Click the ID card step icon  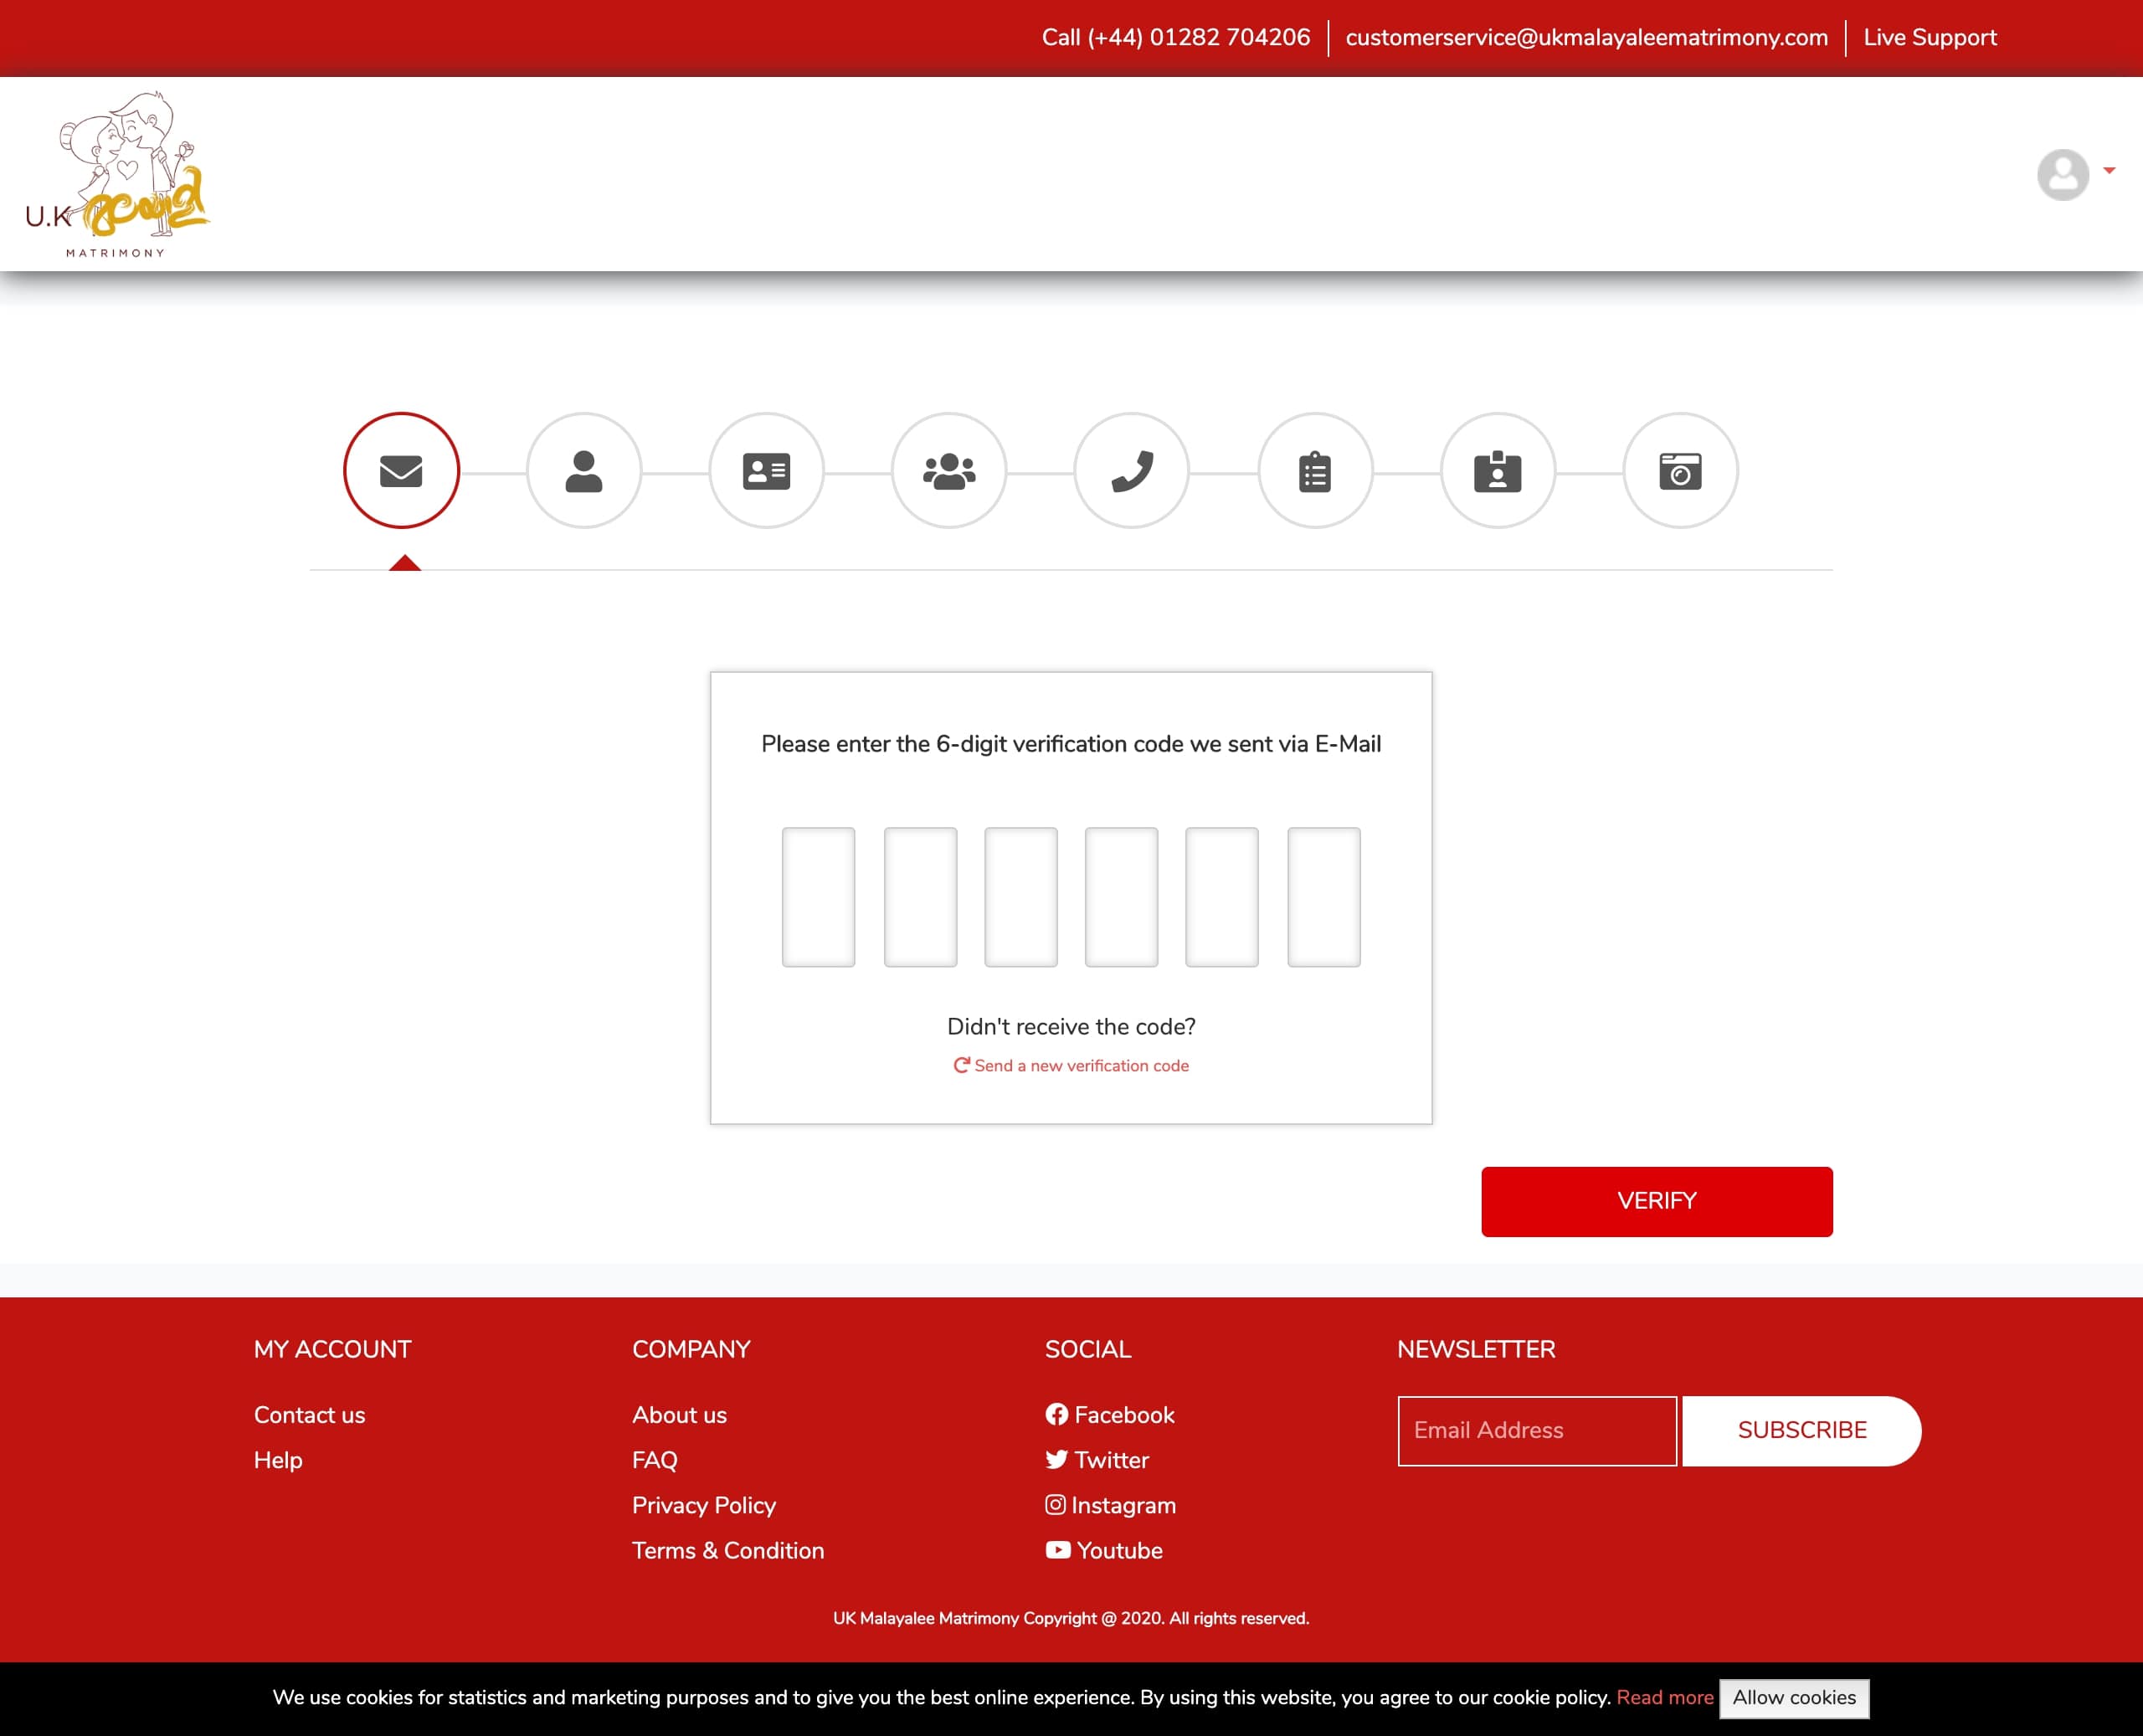pyautogui.click(x=767, y=470)
